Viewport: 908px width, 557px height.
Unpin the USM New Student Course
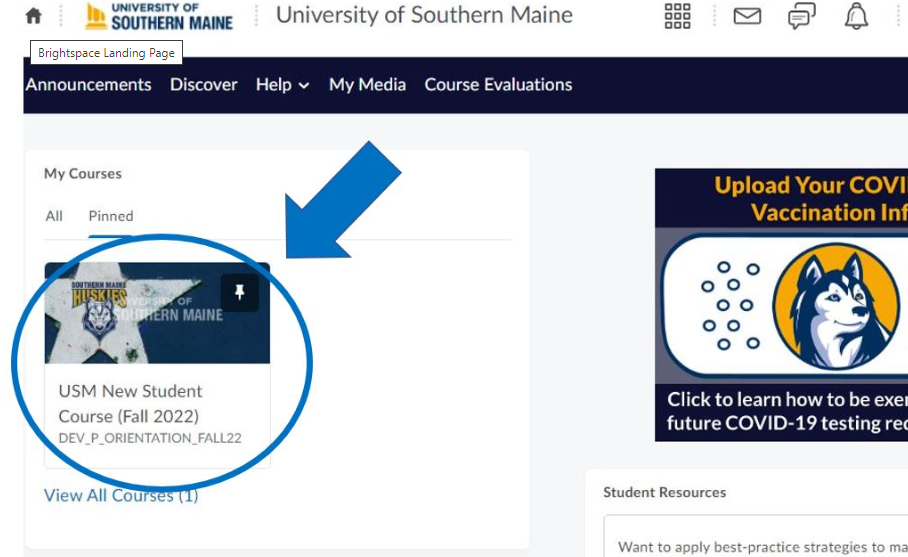click(x=240, y=293)
